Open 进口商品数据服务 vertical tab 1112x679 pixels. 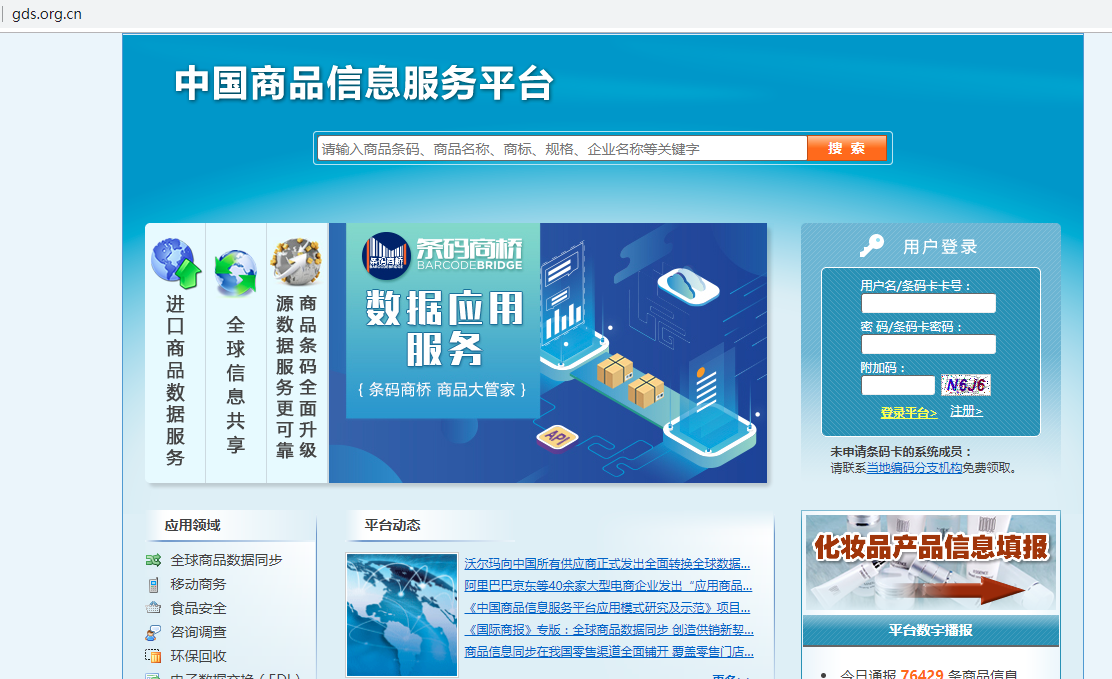click(175, 353)
